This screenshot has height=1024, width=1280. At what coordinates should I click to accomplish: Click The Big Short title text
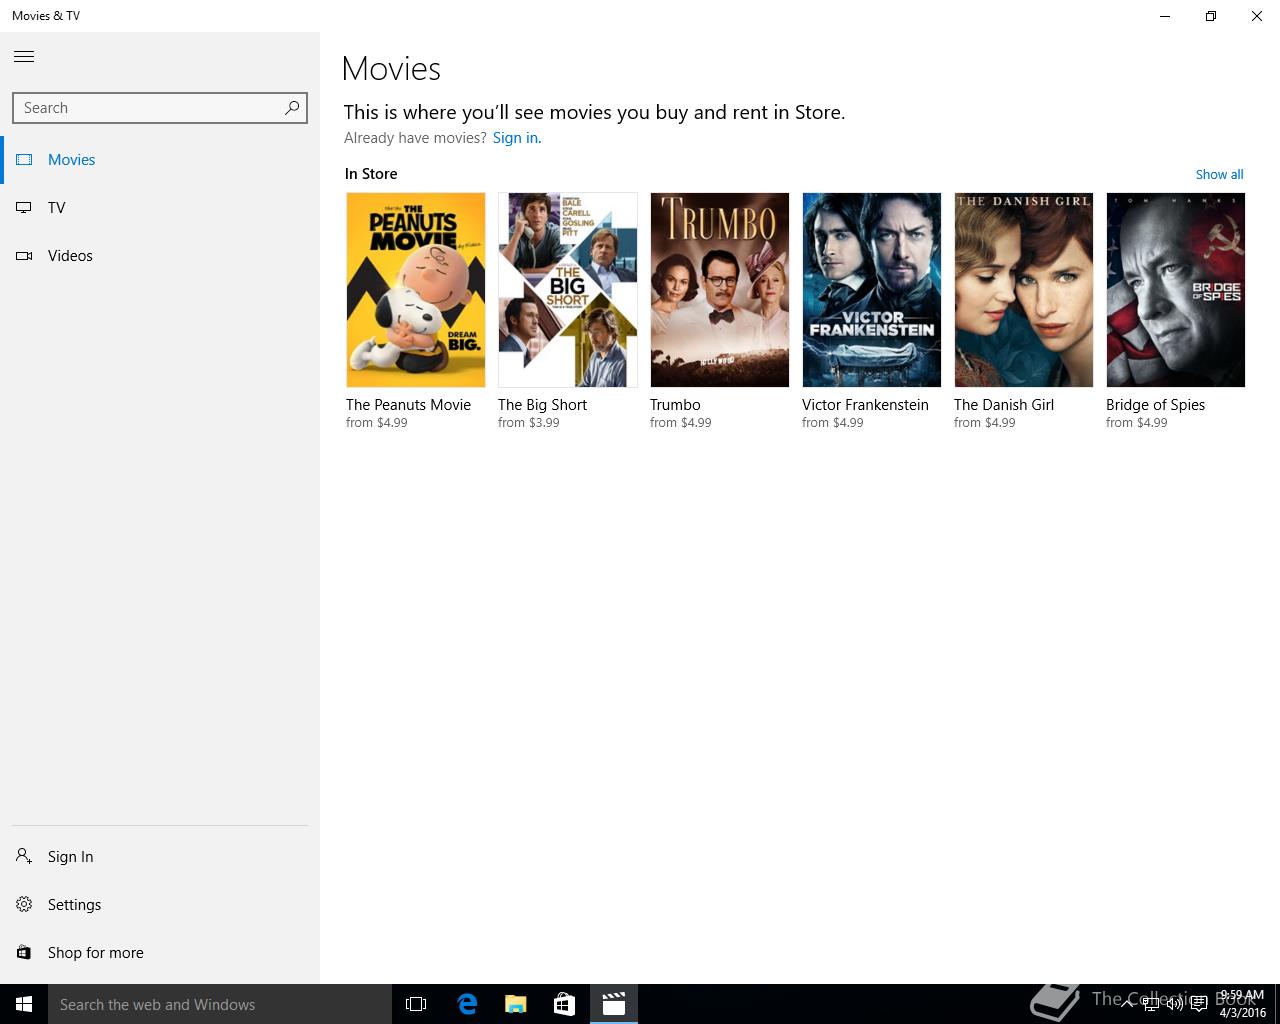[542, 405]
